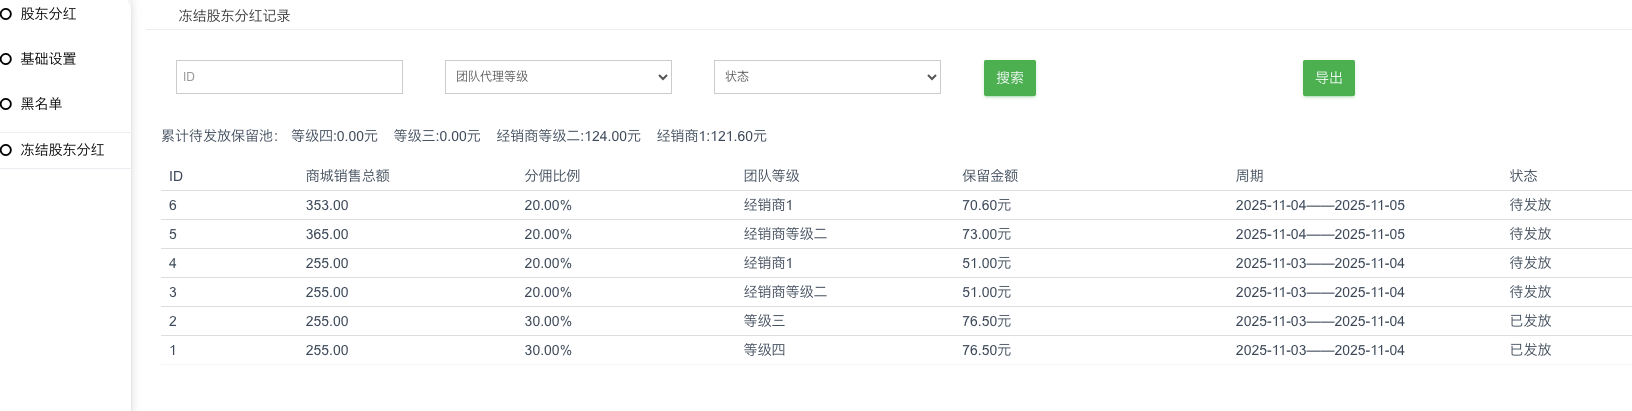Click 待发放 status in row ID 5

[1530, 234]
